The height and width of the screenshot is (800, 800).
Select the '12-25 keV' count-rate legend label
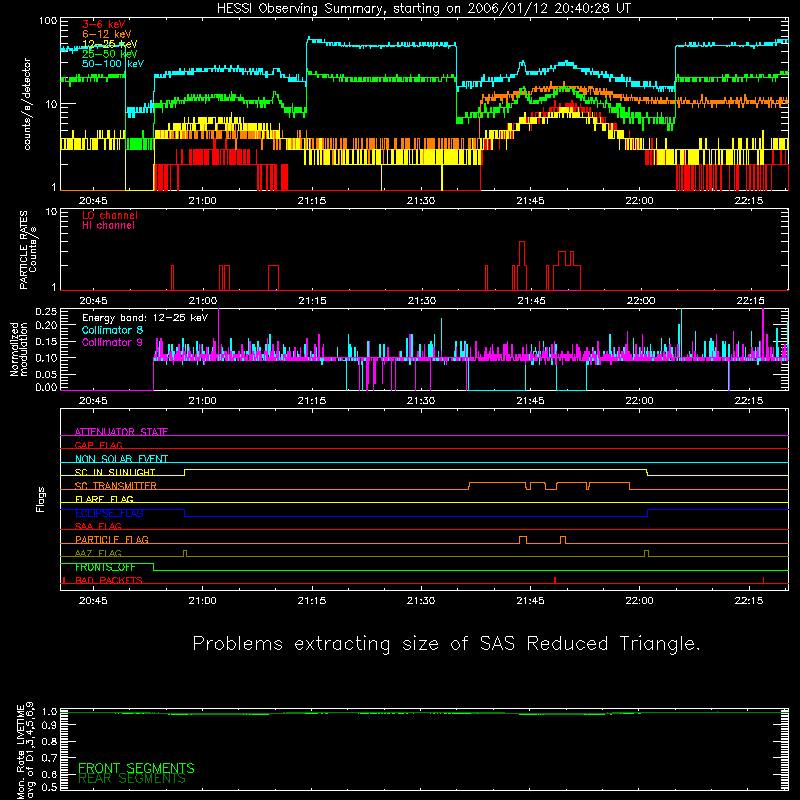(x=109, y=44)
